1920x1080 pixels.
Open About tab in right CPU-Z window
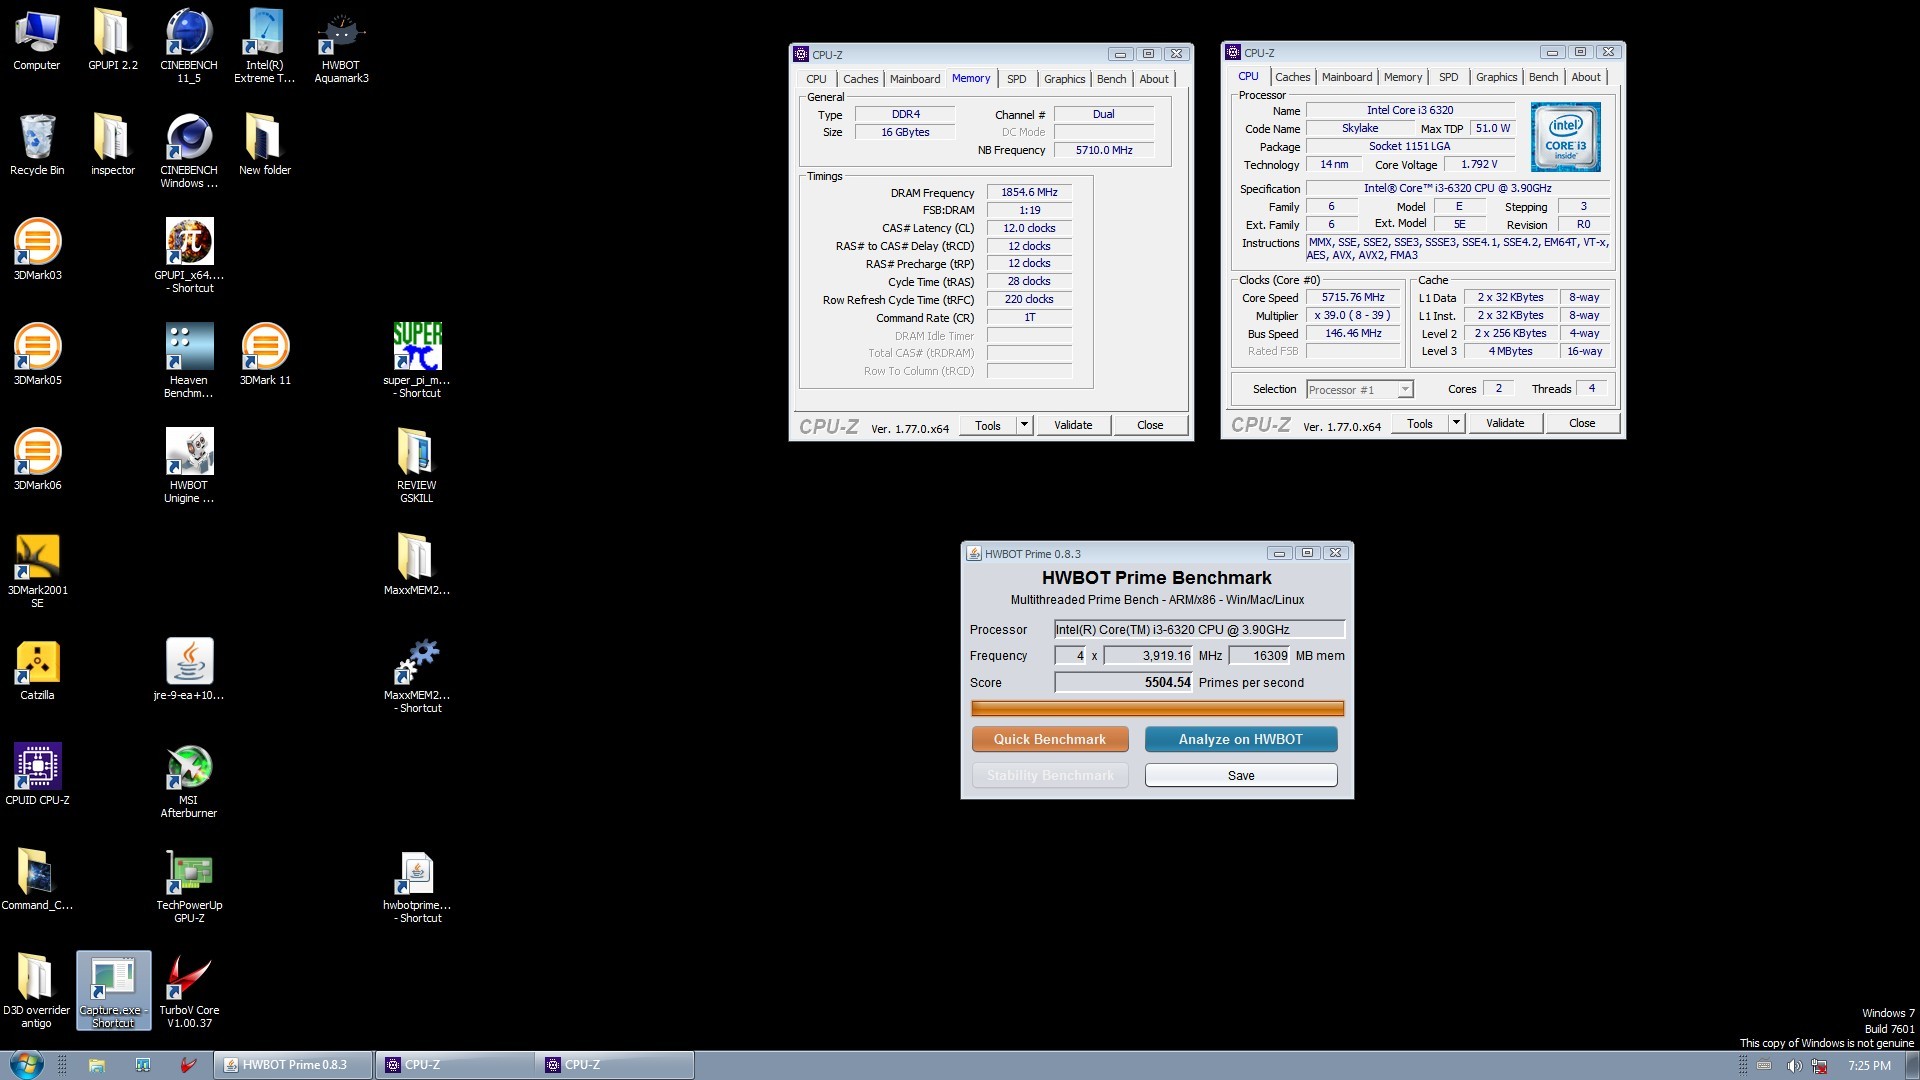click(1585, 77)
